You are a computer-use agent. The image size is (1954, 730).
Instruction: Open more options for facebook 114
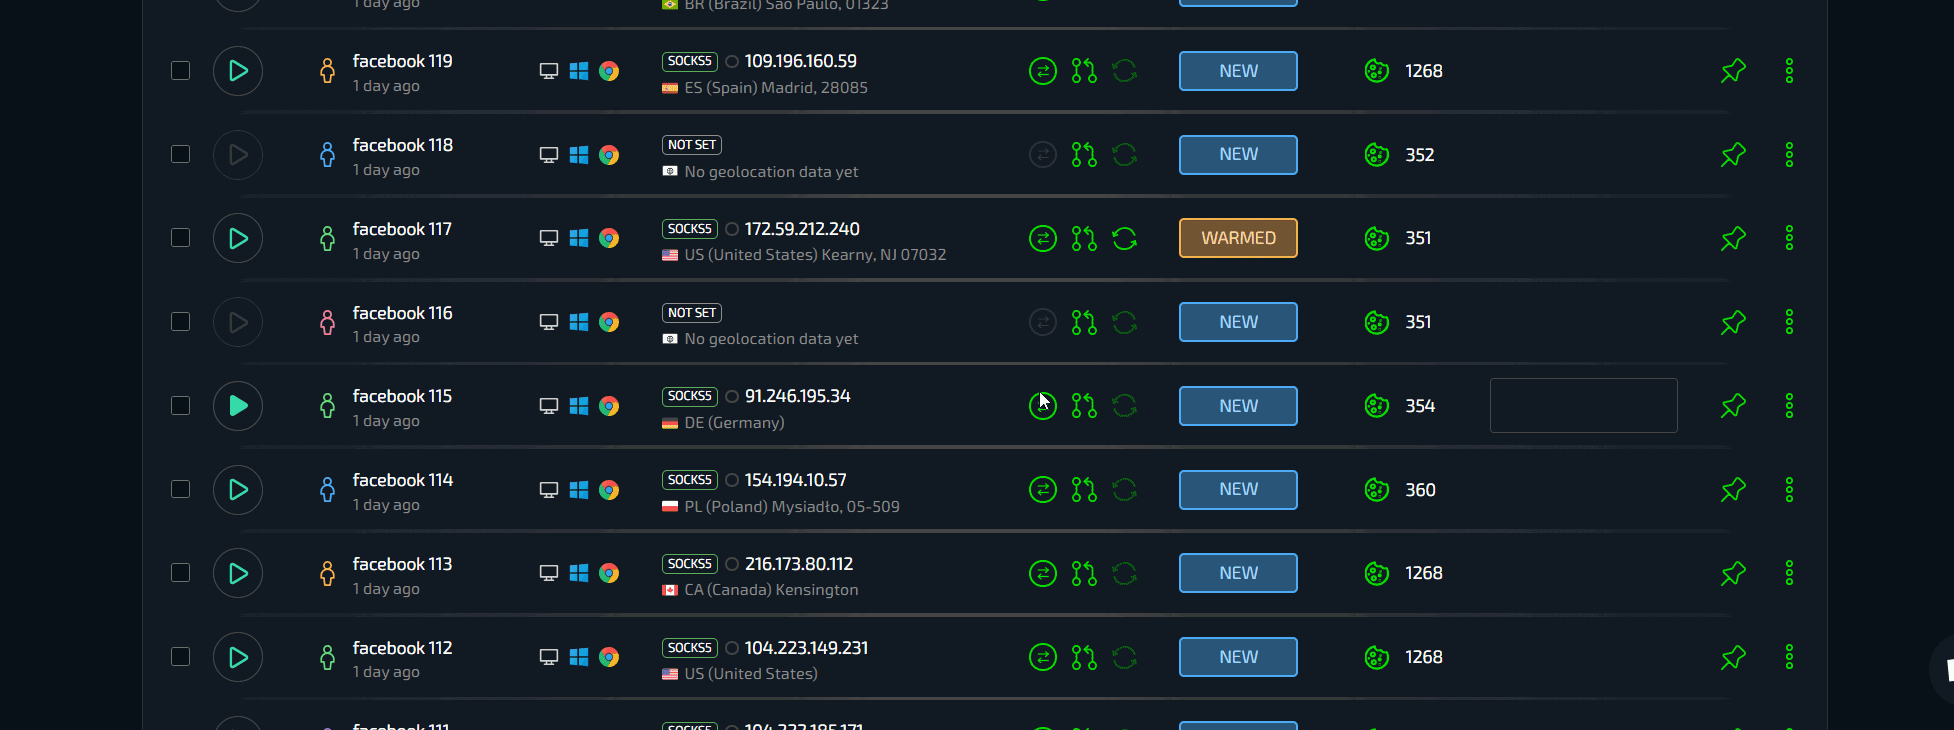[x=1789, y=490]
